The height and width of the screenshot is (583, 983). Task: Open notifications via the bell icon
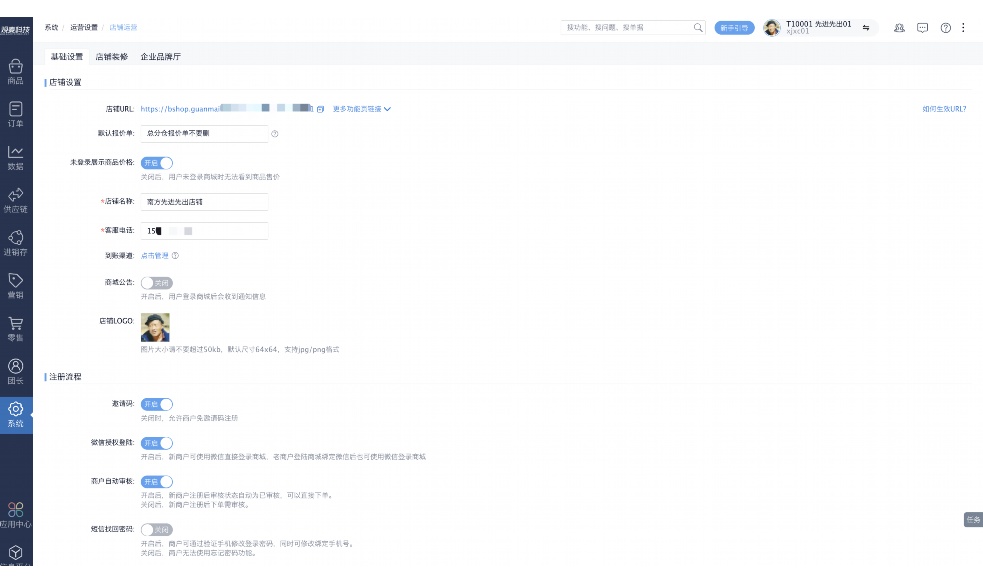899,27
